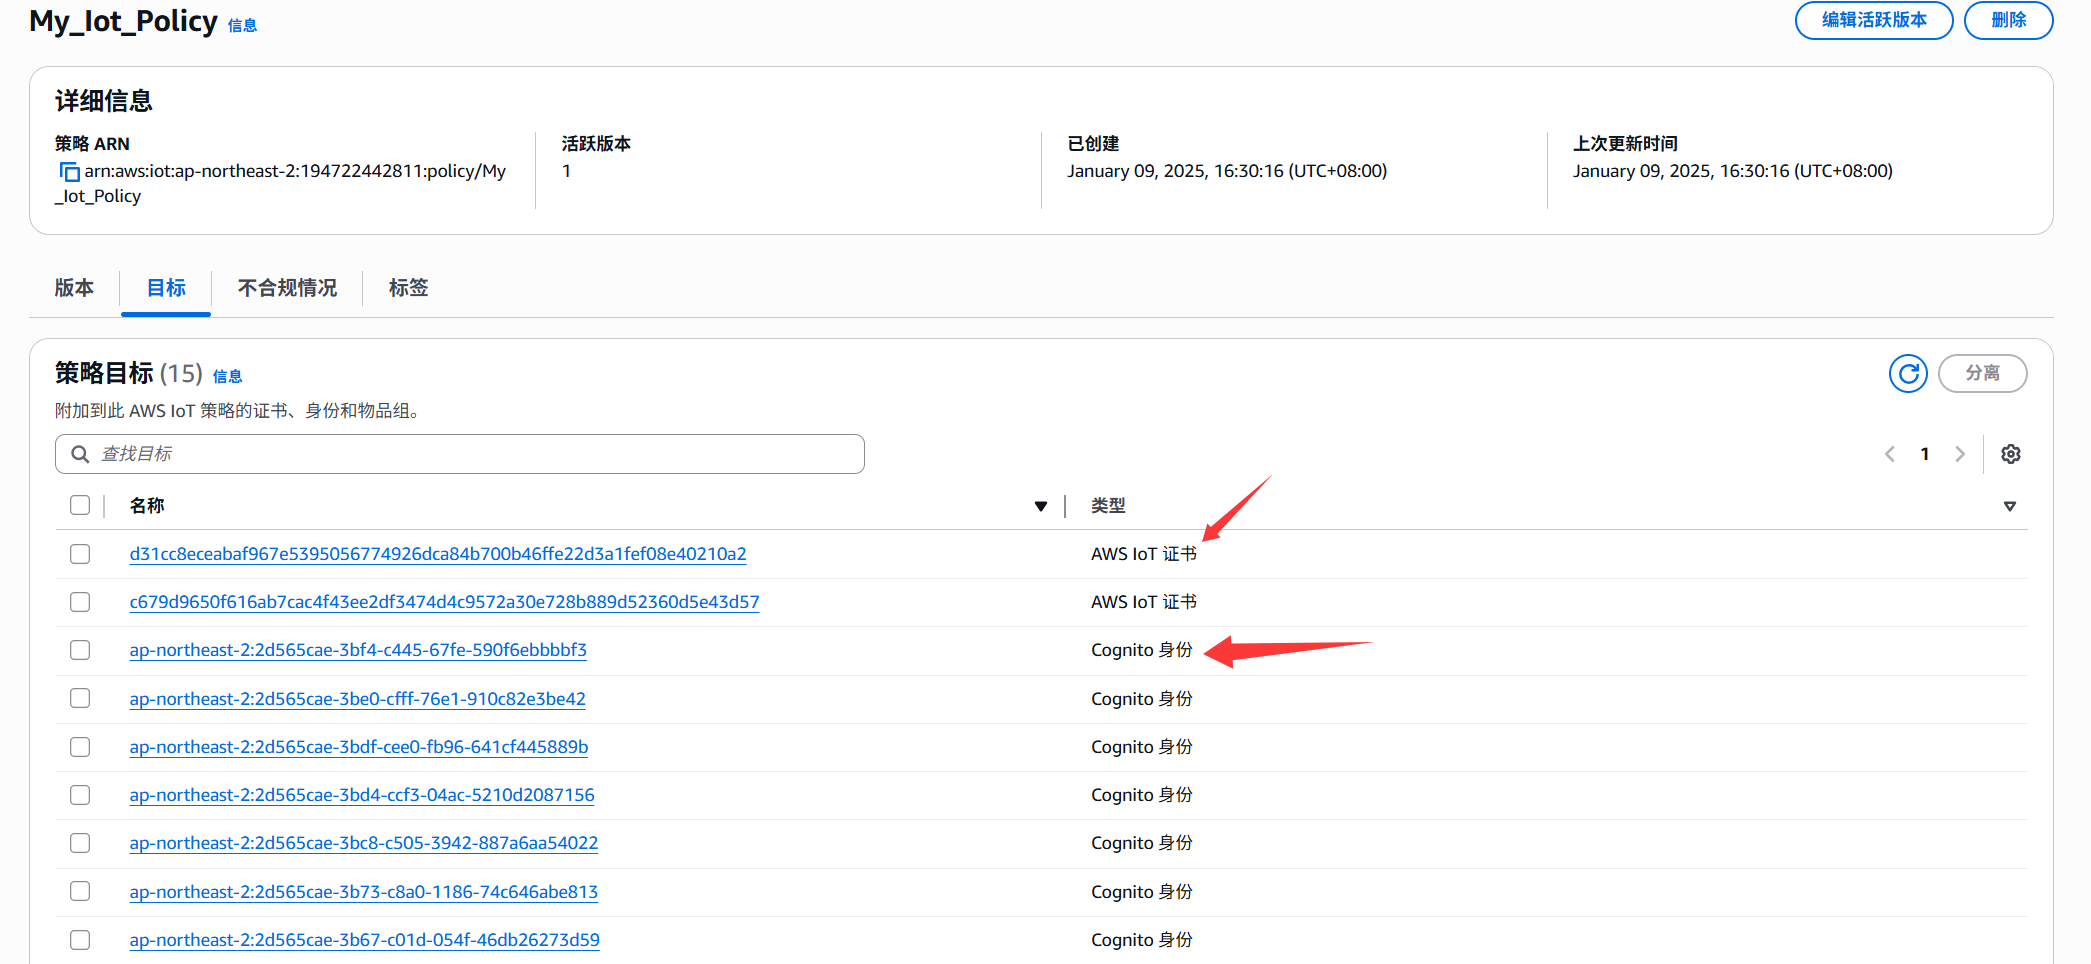The image size is (2091, 964).
Task: Open 信息 link beside My_Iot_Policy title
Action: tap(242, 26)
